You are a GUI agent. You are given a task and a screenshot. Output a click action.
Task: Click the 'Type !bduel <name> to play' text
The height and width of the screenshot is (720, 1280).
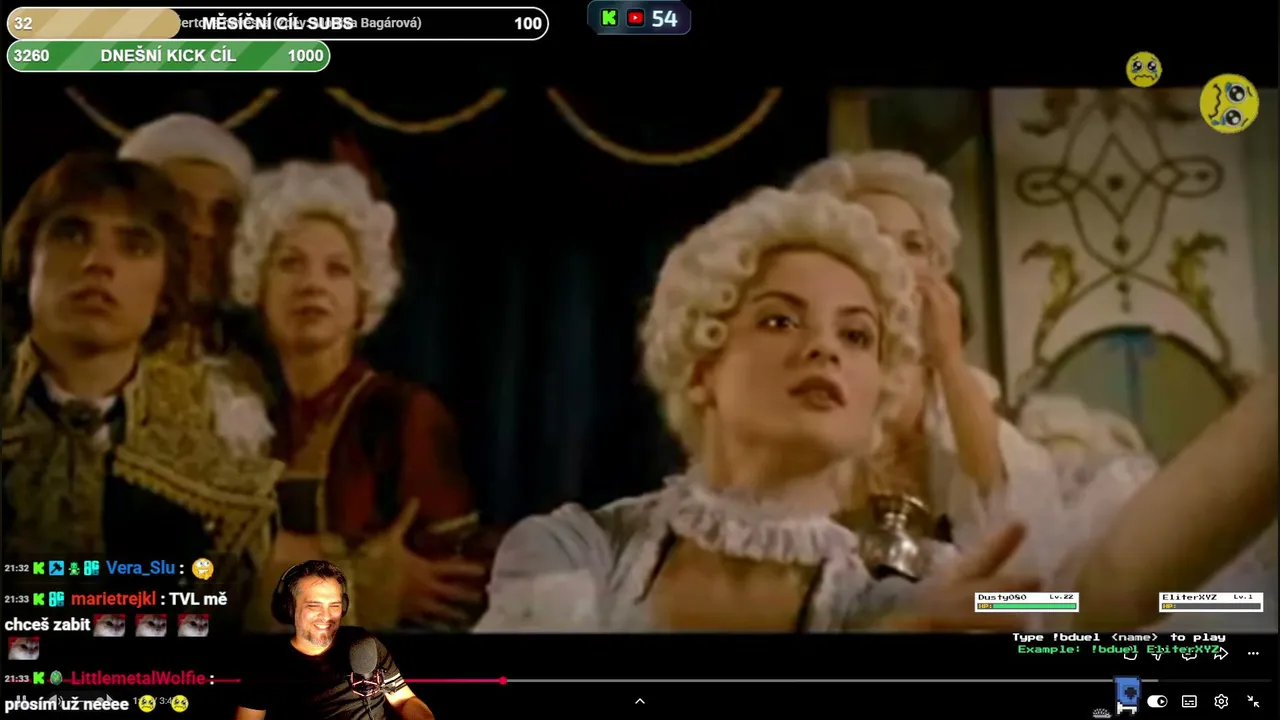pyautogui.click(x=1118, y=637)
